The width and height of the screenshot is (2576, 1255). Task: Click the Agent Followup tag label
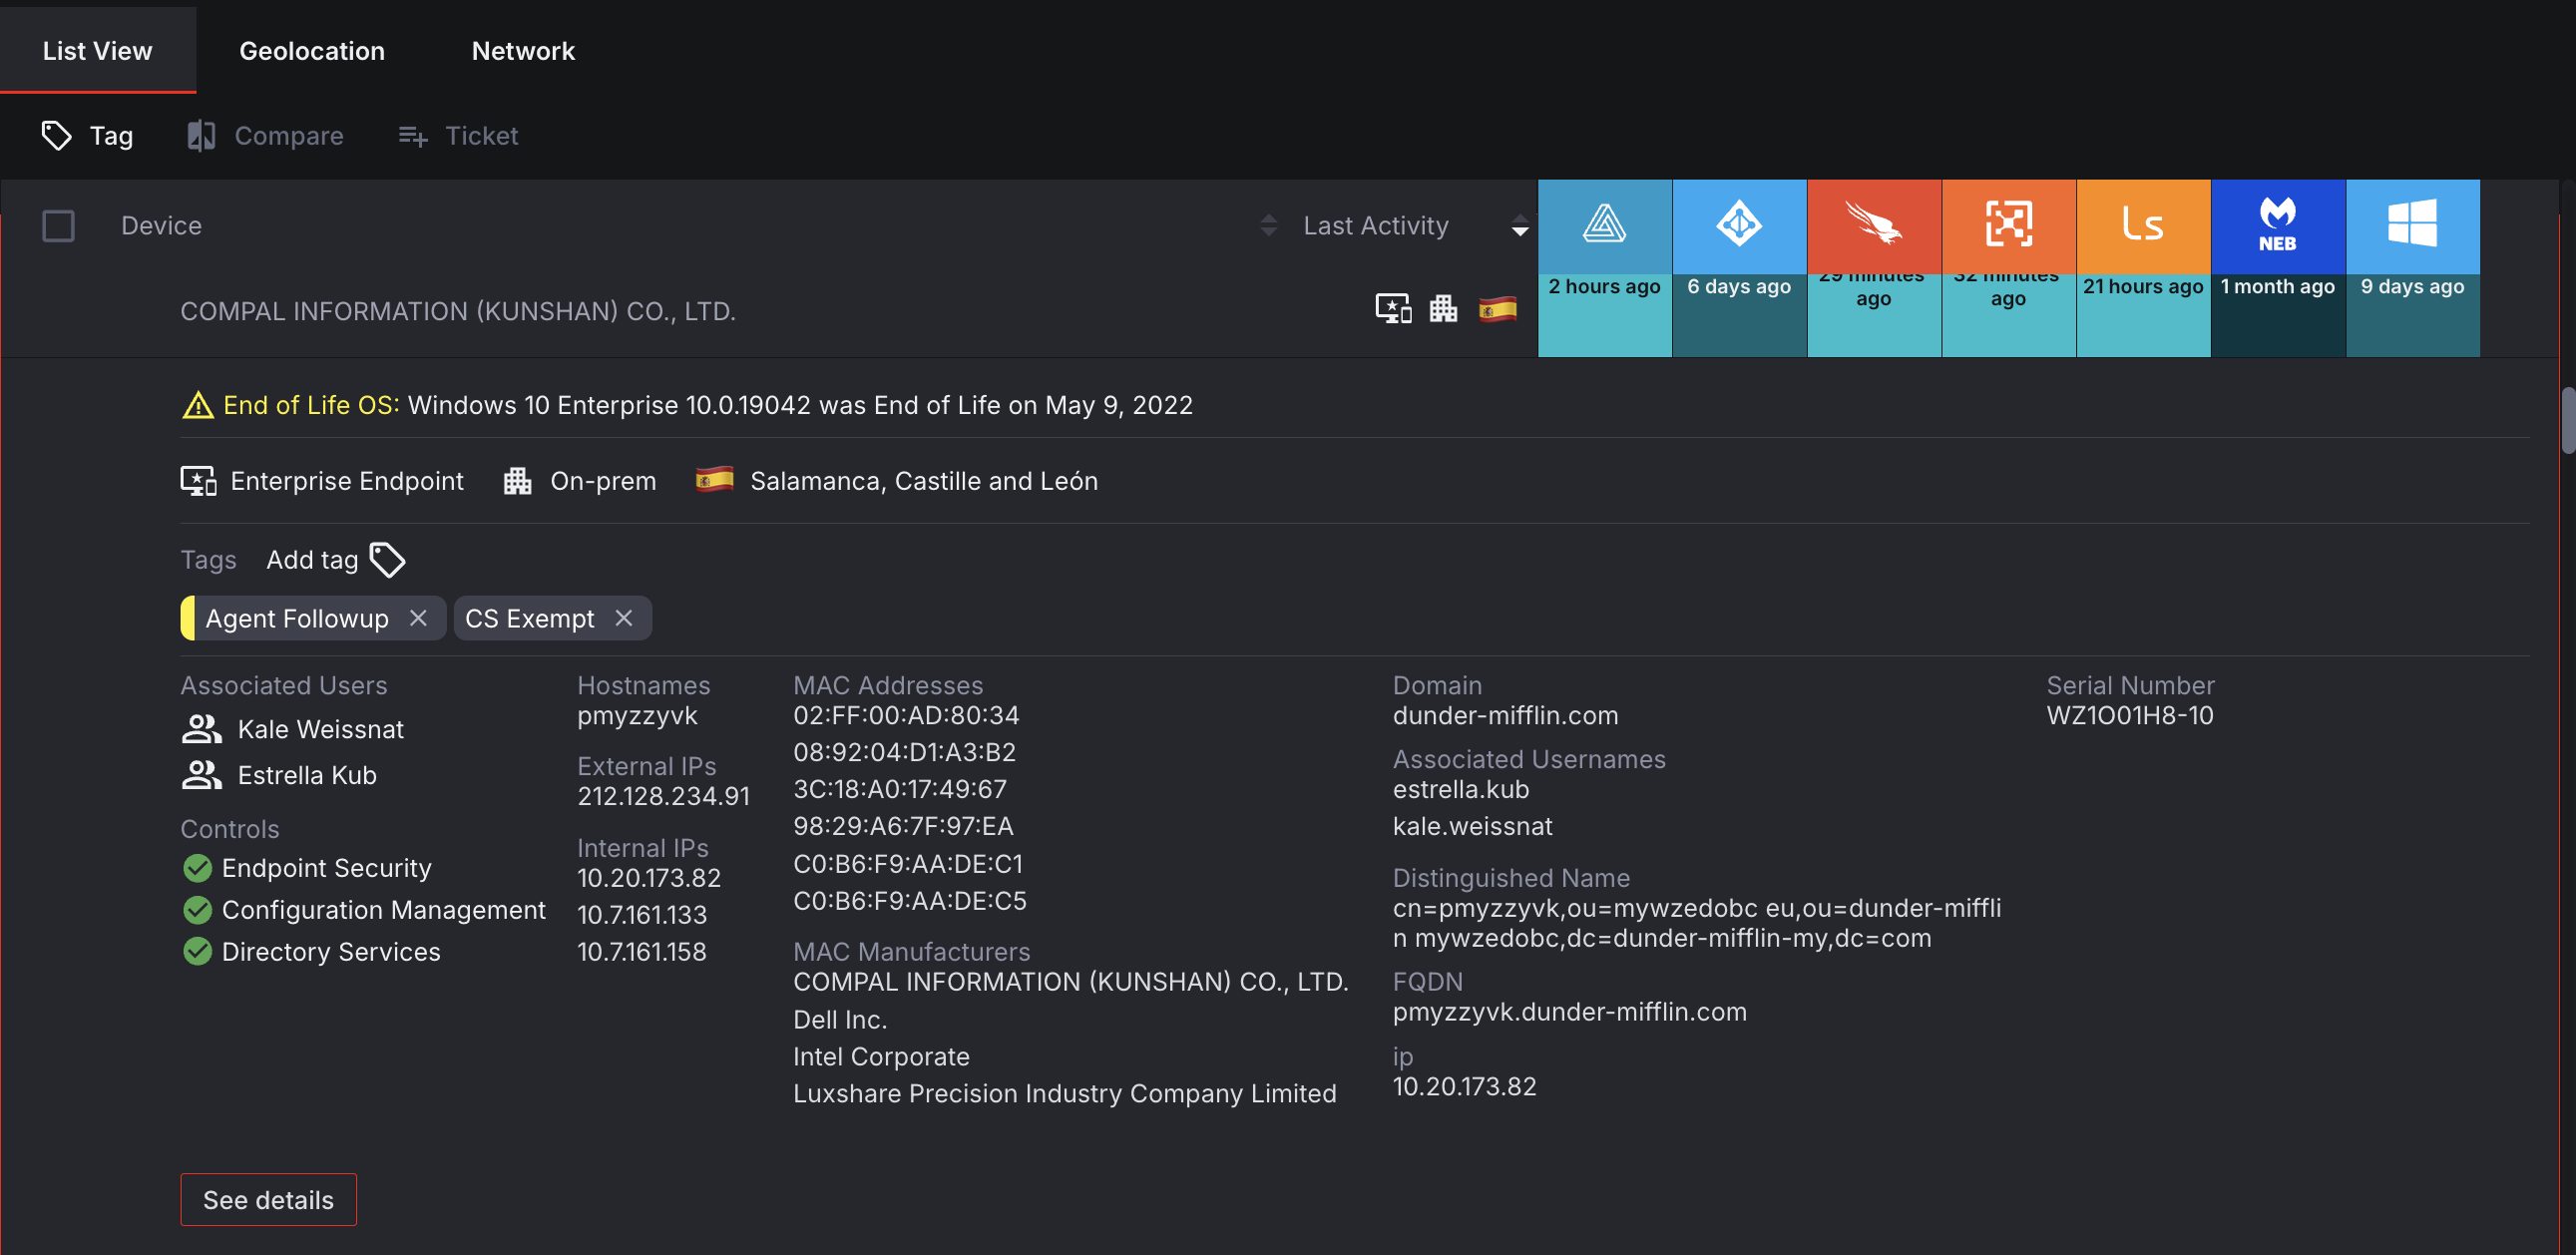click(x=297, y=618)
